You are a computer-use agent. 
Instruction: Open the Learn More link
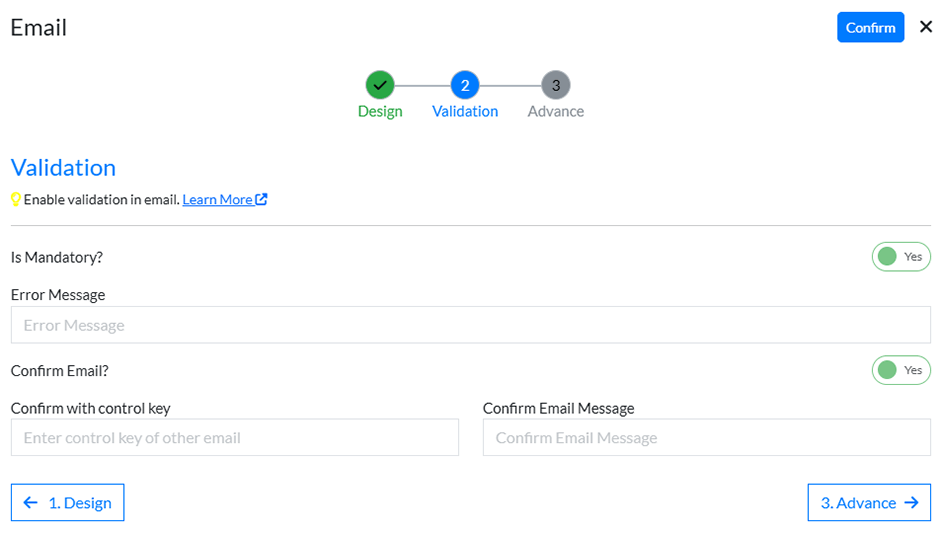pos(217,199)
